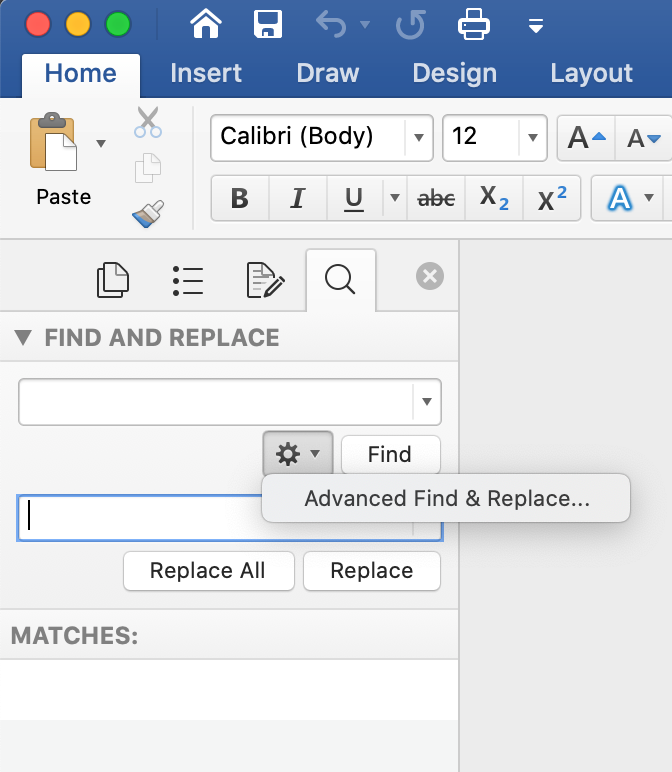672x772 pixels.
Task: Click the gear search options button
Action: tap(298, 453)
